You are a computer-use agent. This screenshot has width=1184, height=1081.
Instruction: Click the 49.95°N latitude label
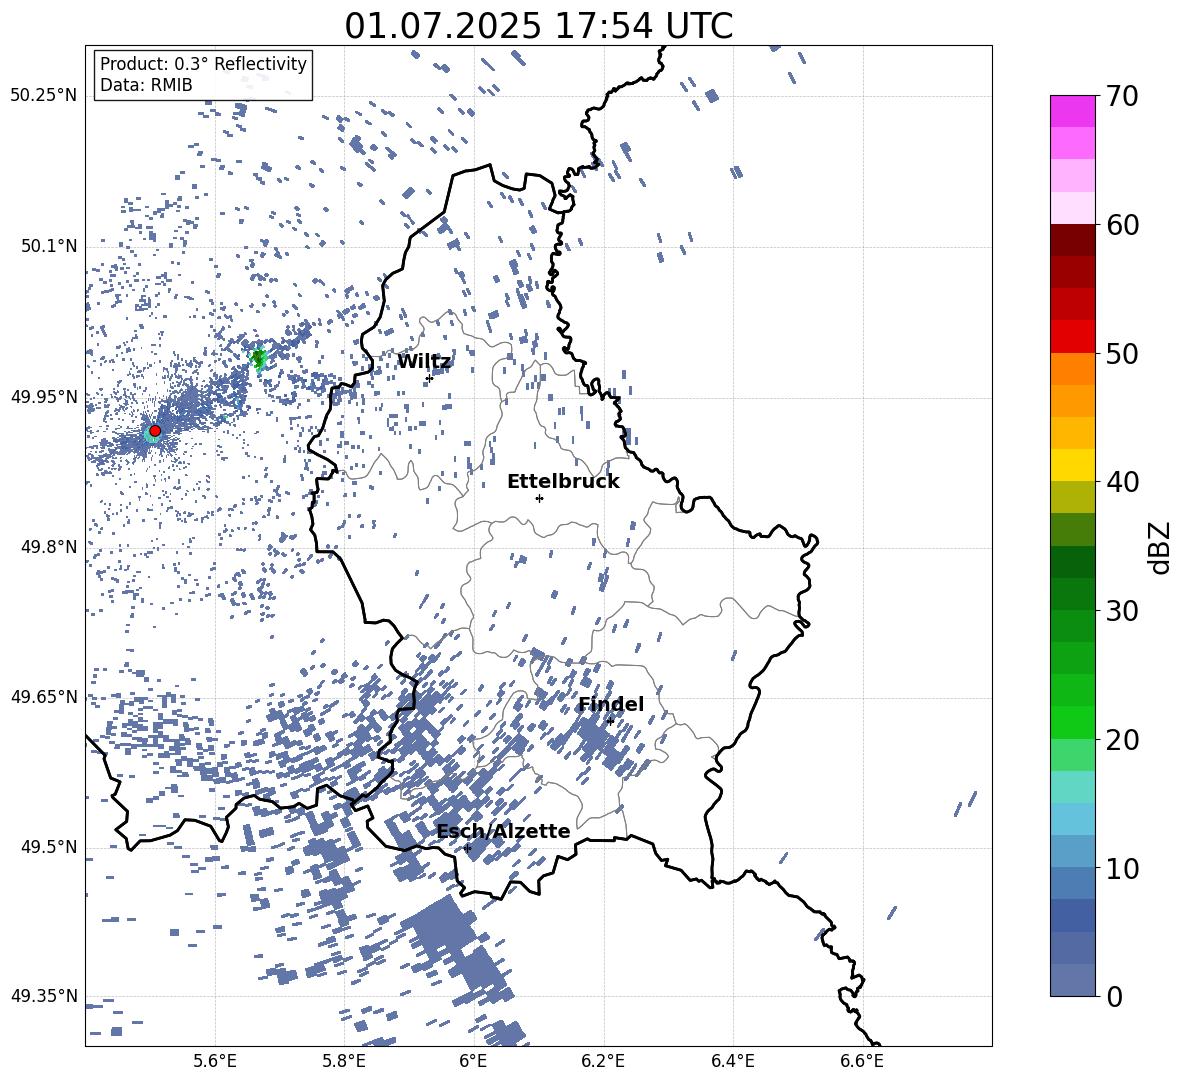(44, 396)
